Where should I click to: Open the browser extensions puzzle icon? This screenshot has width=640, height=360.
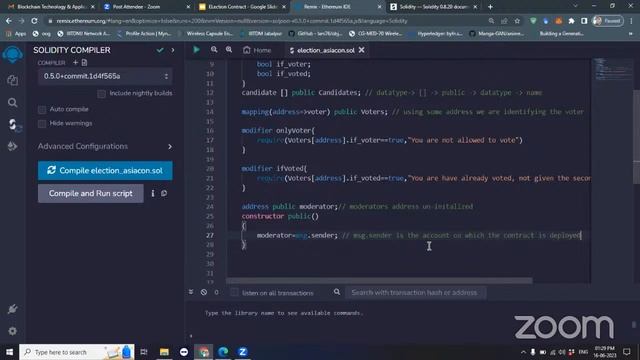click(571, 21)
